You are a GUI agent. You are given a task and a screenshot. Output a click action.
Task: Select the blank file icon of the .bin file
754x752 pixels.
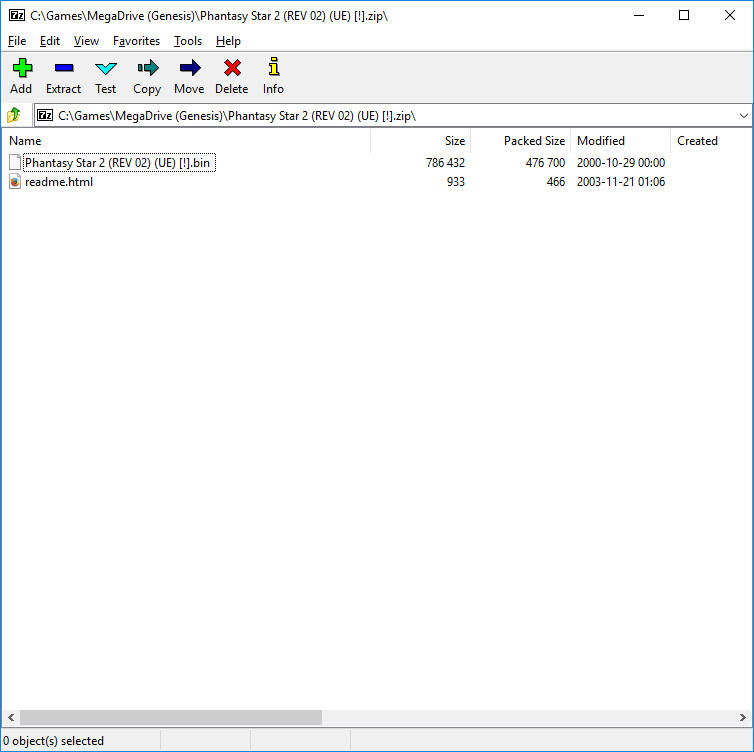coord(15,163)
